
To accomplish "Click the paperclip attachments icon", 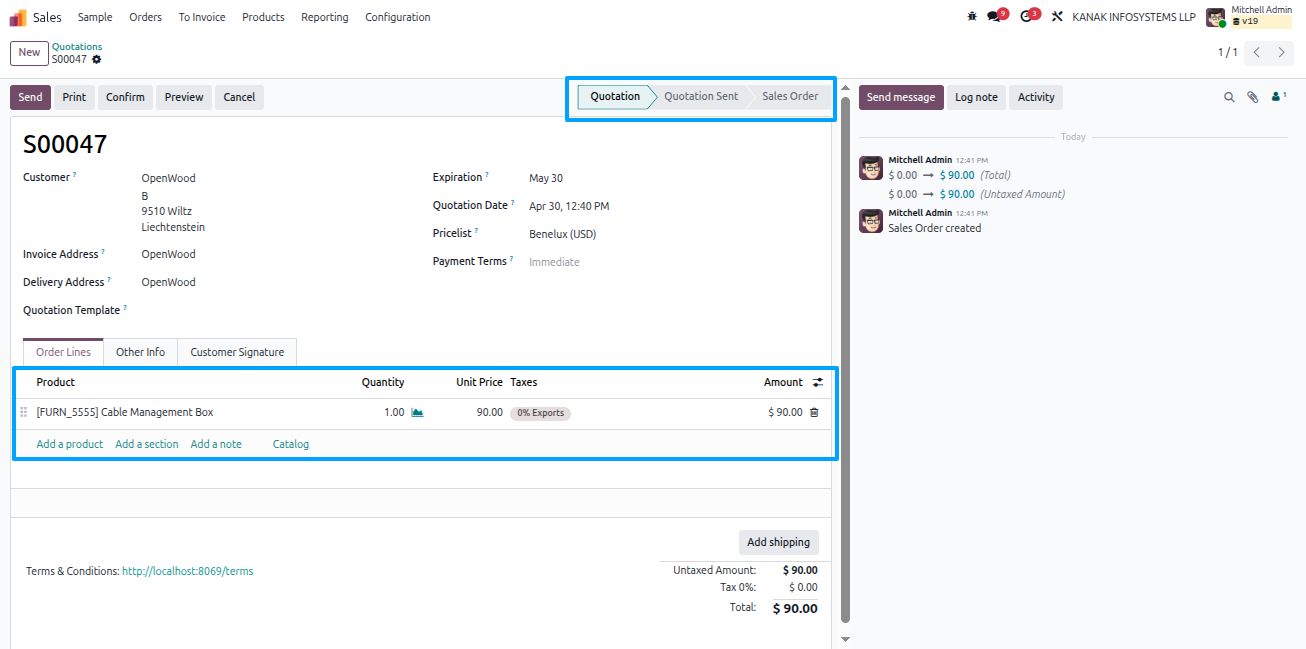I will coord(1253,97).
